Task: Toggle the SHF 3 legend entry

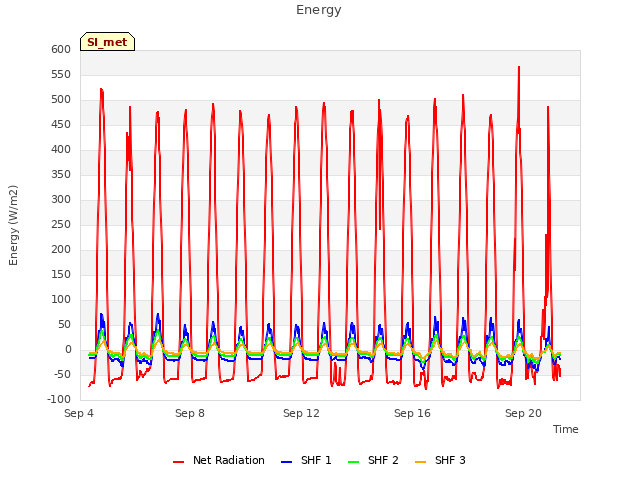Action: (440, 460)
